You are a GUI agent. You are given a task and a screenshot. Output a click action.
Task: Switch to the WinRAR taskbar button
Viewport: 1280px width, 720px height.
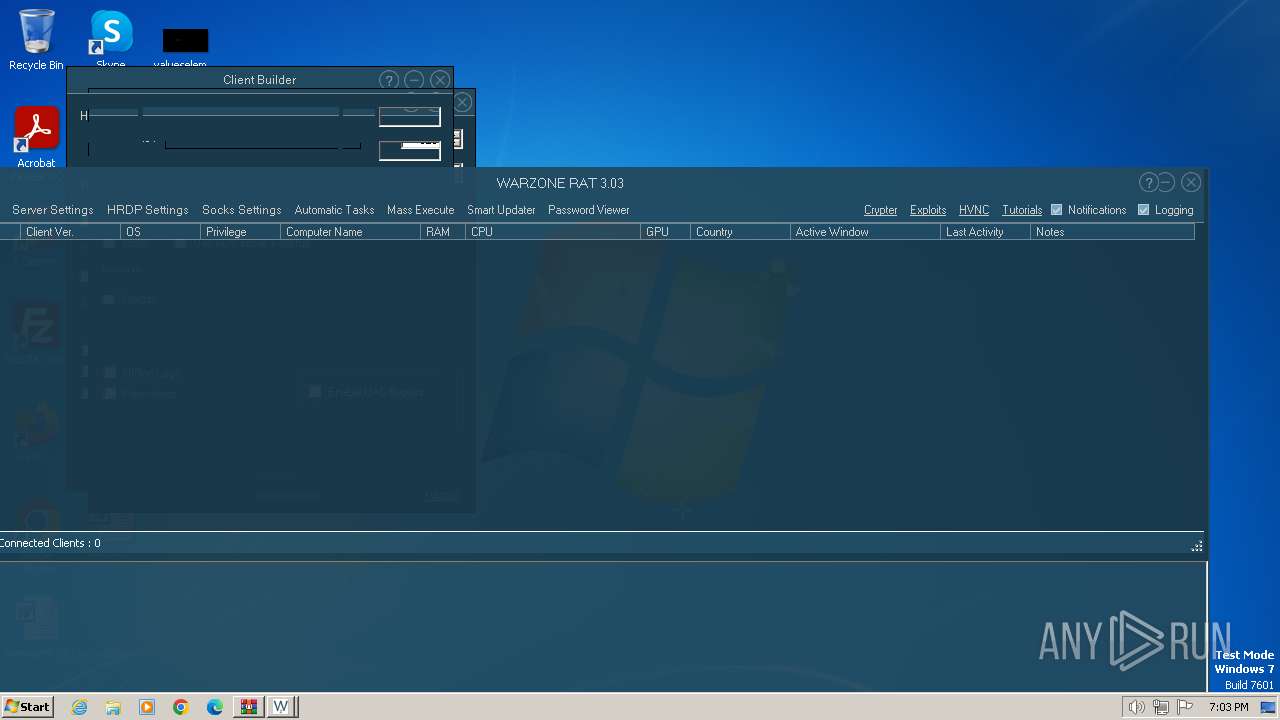tap(248, 707)
